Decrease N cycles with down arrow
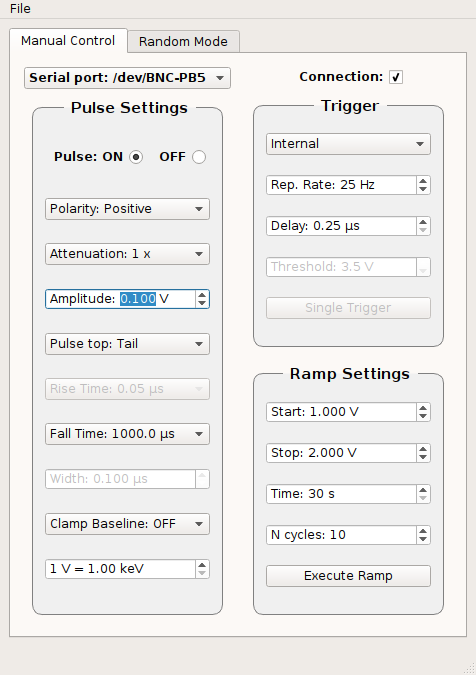This screenshot has width=476, height=675. (x=423, y=539)
